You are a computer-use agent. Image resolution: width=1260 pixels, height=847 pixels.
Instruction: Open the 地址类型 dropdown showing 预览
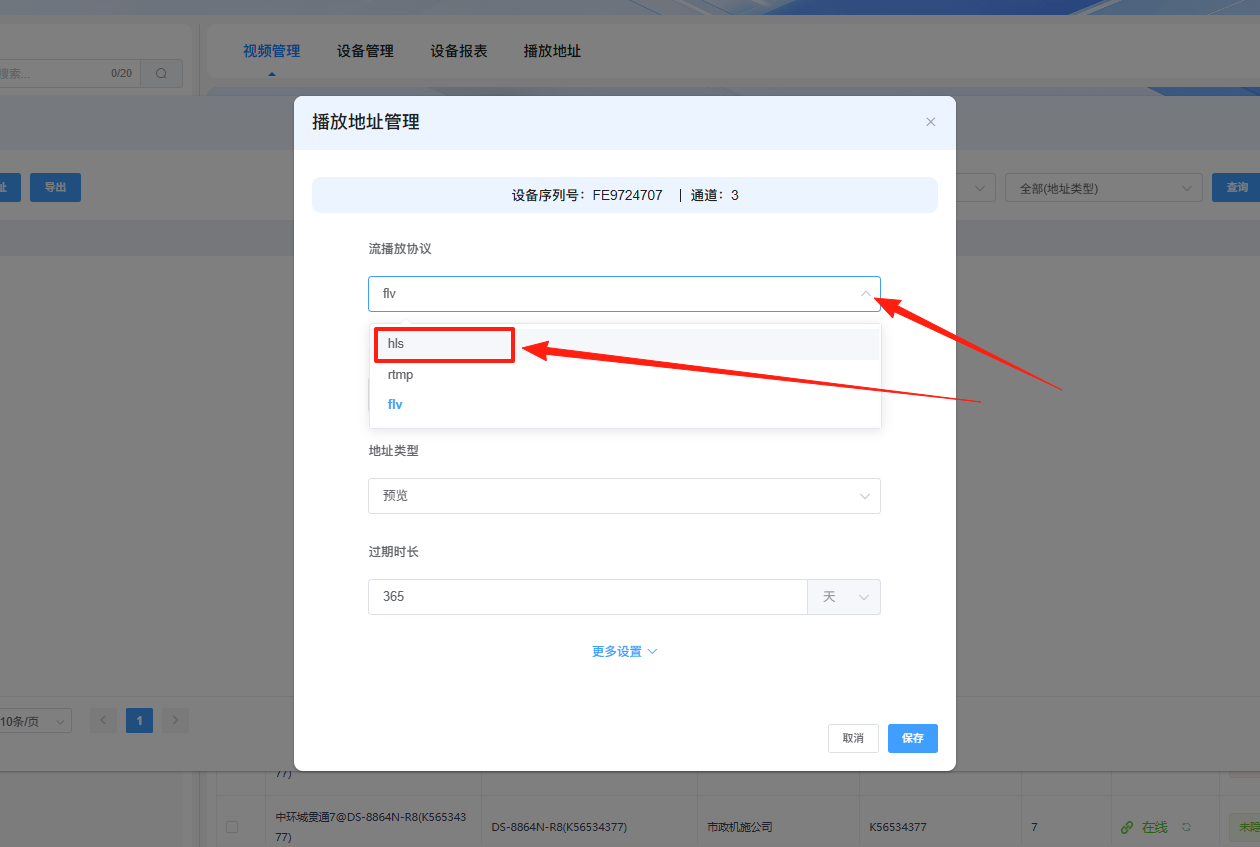624,496
